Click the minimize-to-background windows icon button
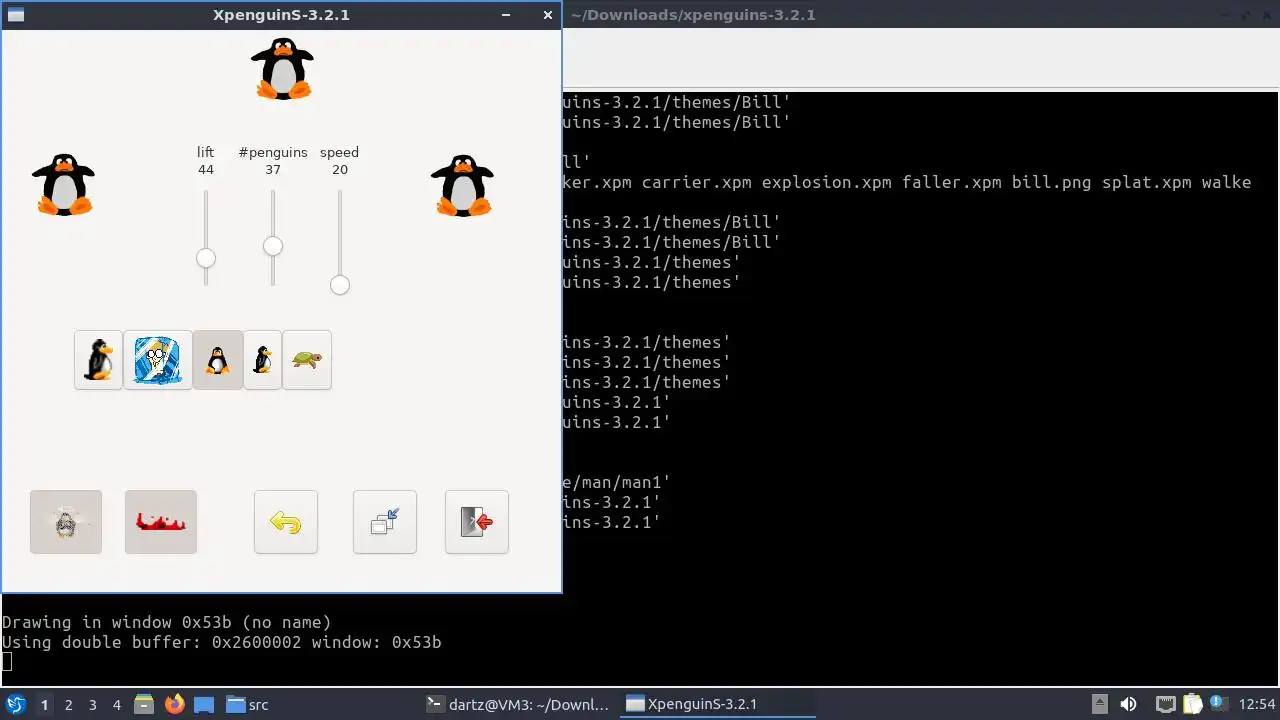Viewport: 1280px width, 720px height. click(x=385, y=522)
